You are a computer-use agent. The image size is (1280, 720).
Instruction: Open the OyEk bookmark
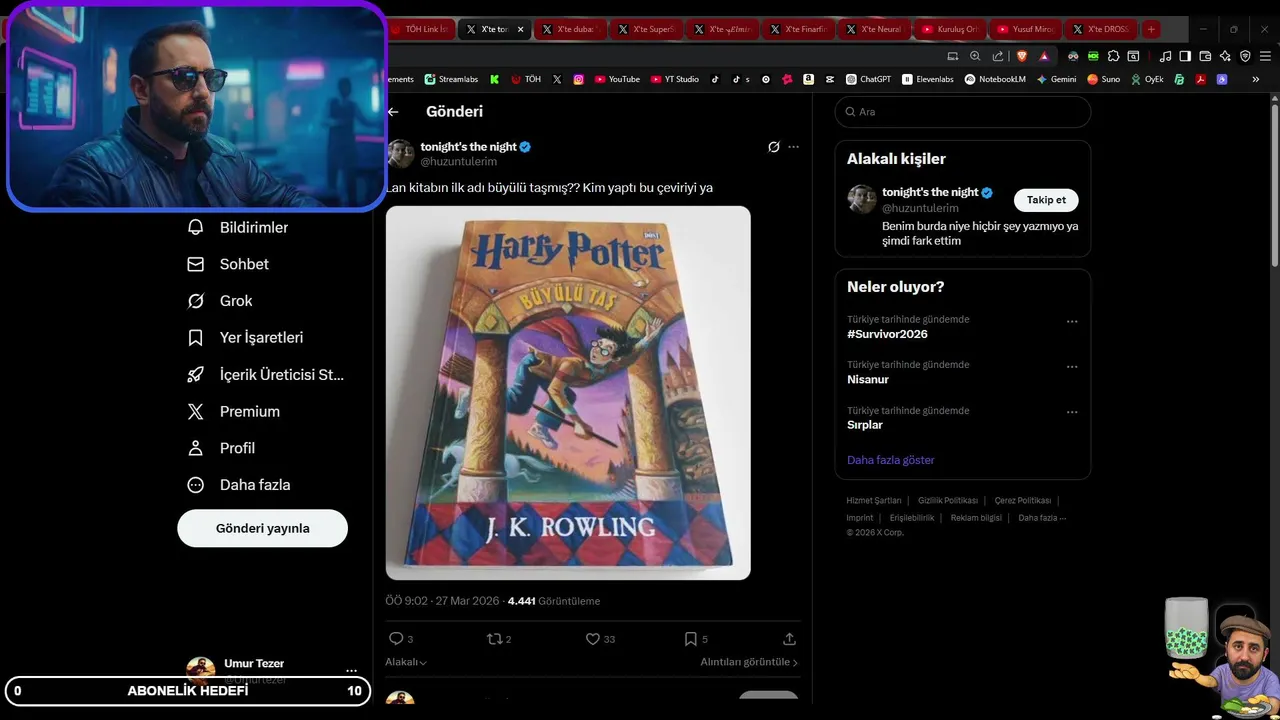pos(1147,79)
